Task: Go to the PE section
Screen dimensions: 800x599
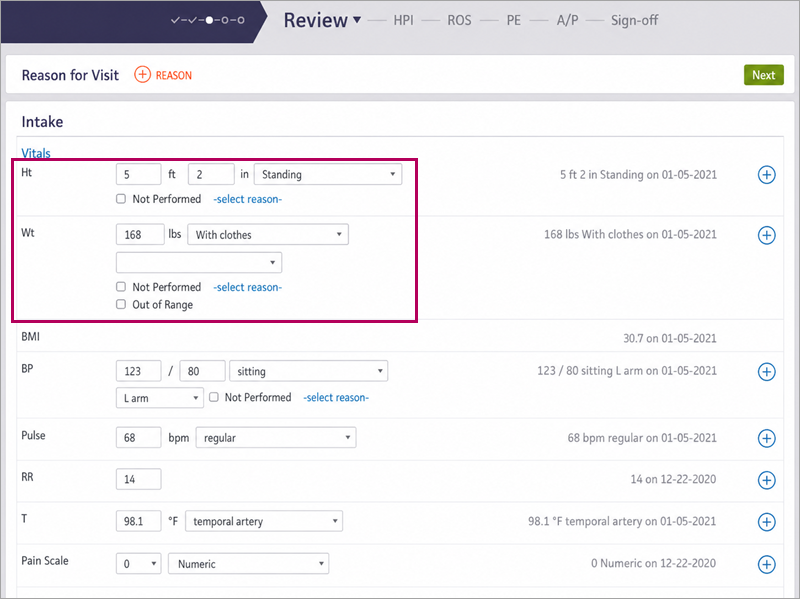Action: (513, 20)
